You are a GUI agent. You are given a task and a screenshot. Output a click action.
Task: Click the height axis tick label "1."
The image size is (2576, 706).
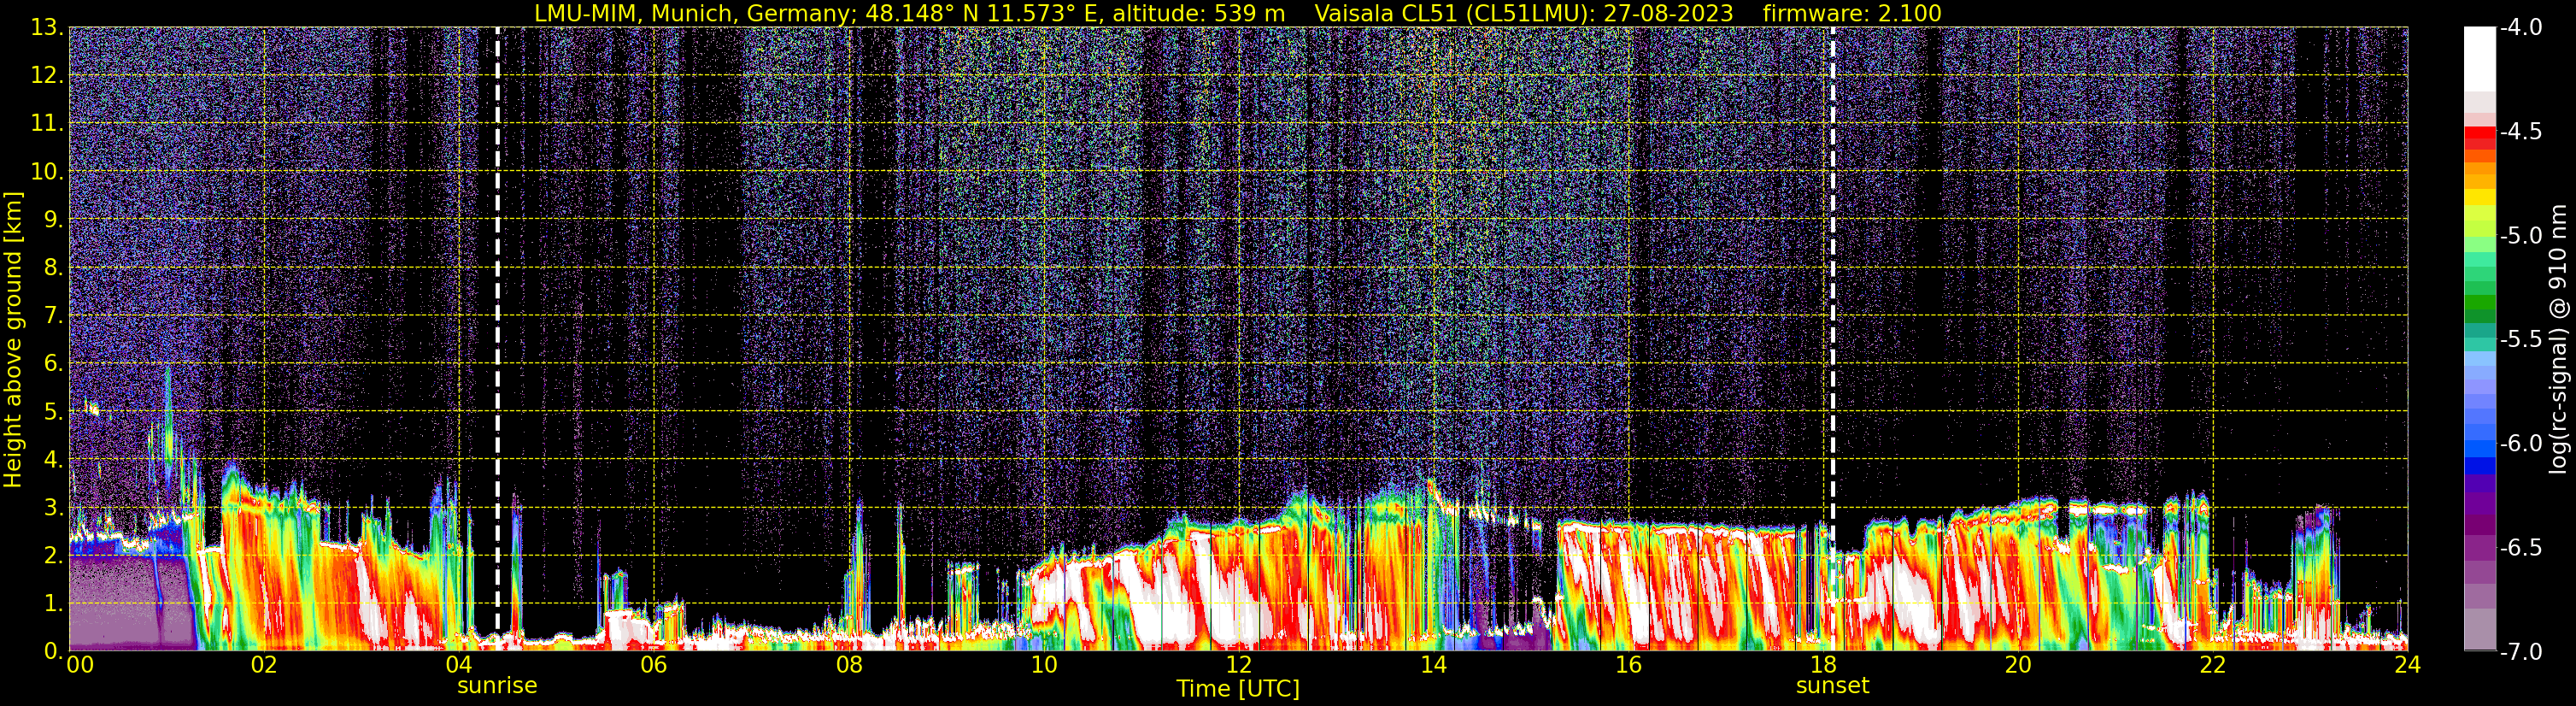53,603
